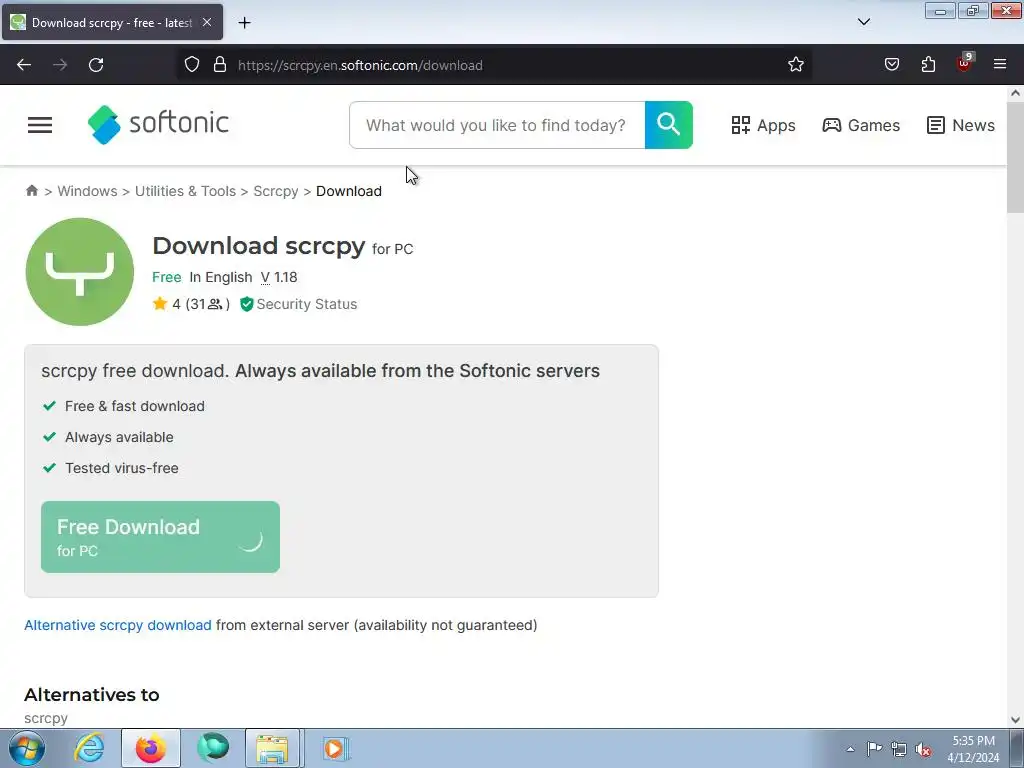
Task: Submit search with magnifier button
Action: point(669,125)
